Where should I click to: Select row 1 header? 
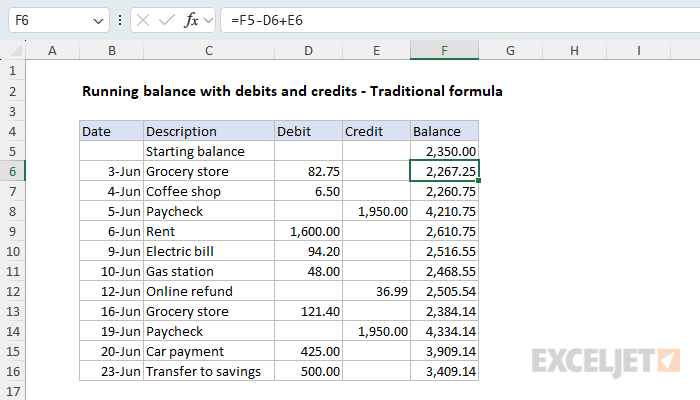pyautogui.click(x=12, y=71)
